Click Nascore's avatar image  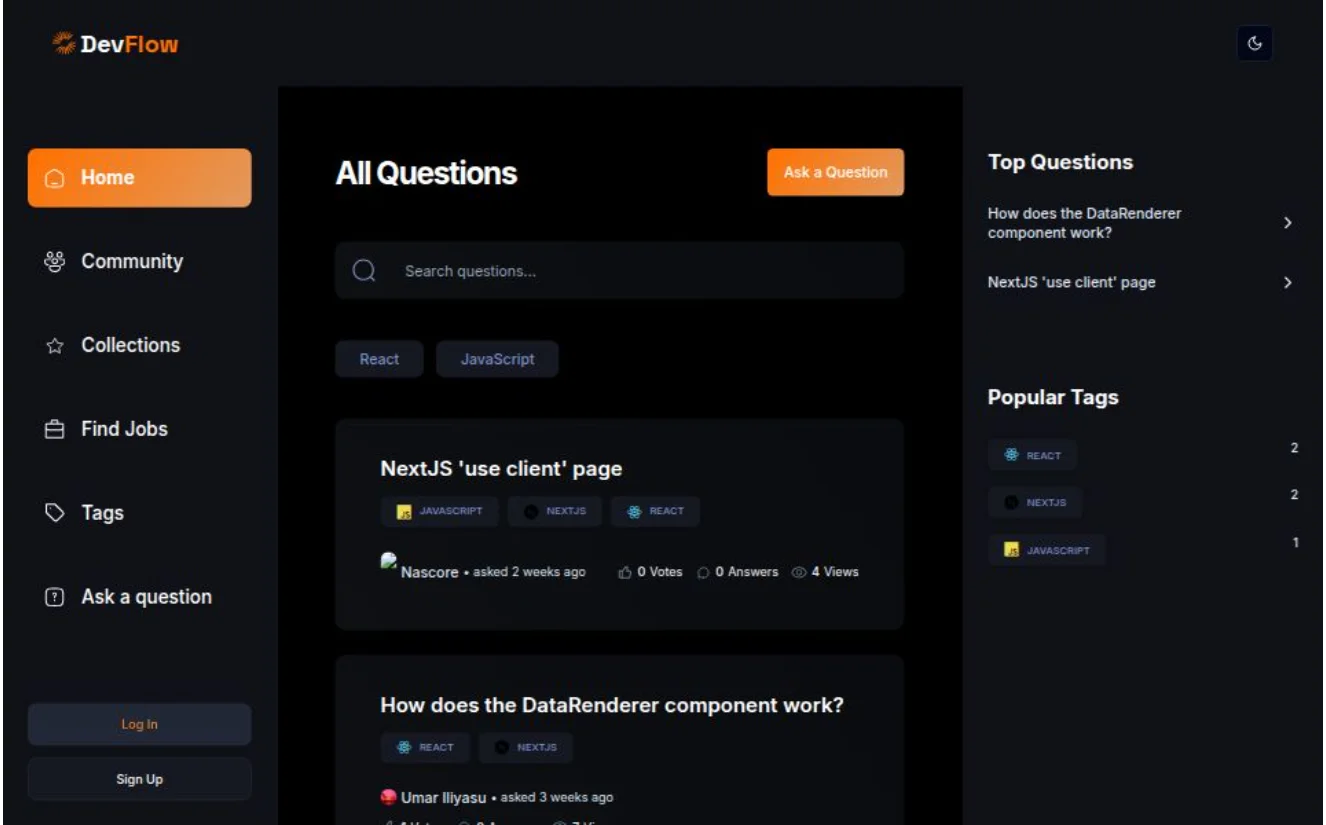point(389,562)
